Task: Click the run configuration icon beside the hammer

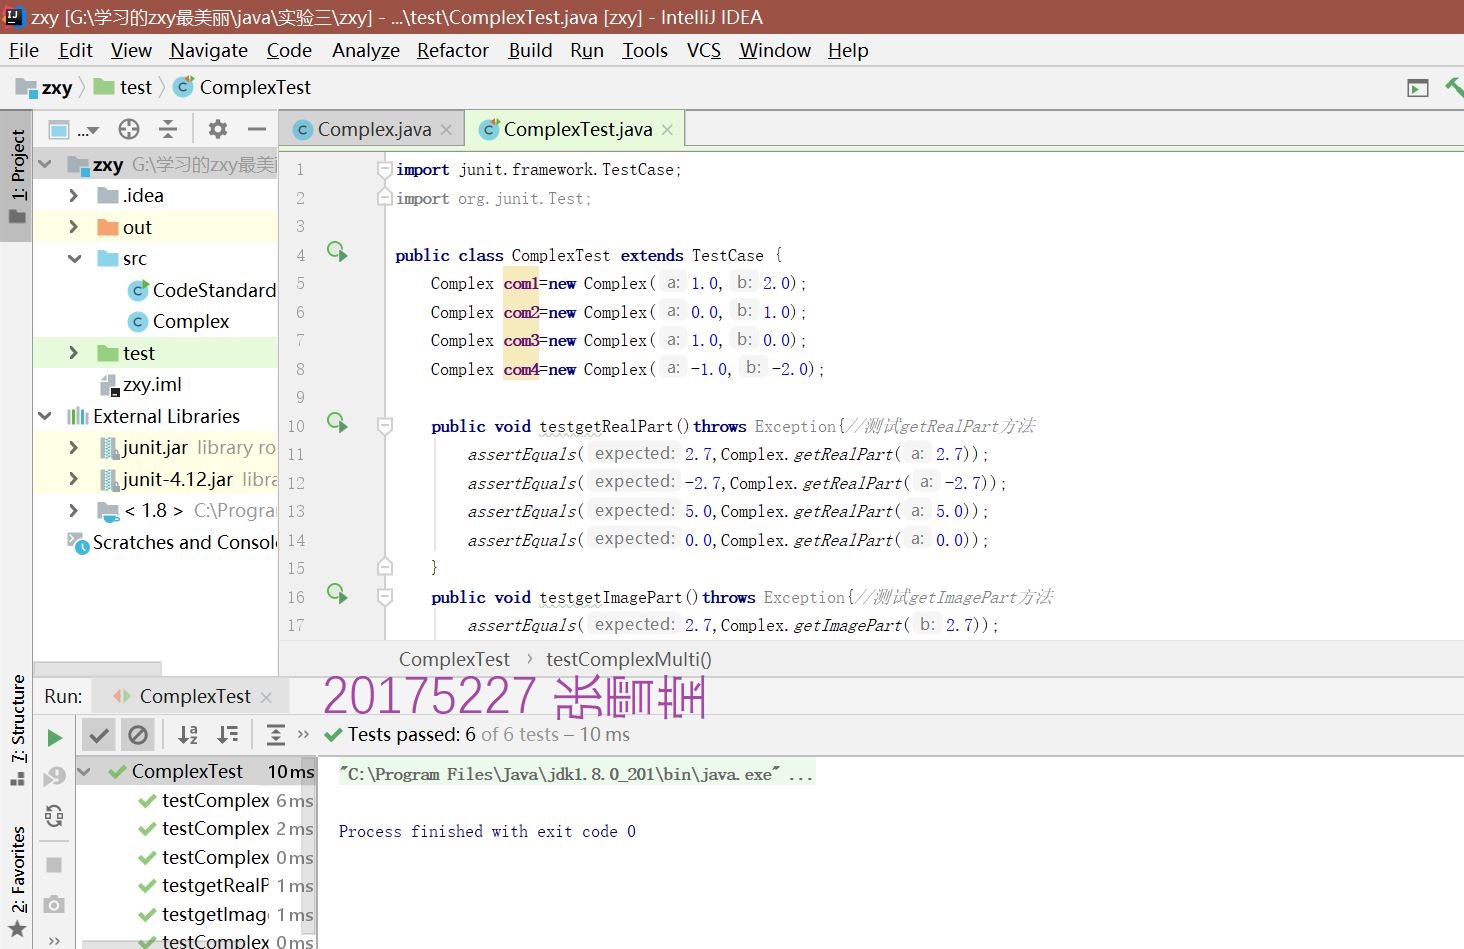Action: pos(1418,88)
